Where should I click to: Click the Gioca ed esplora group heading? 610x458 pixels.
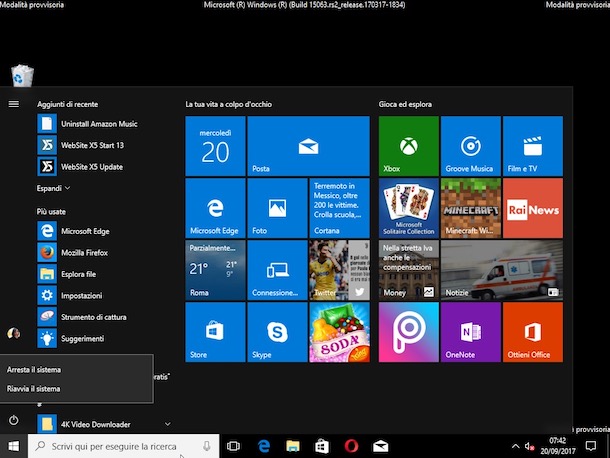(405, 104)
